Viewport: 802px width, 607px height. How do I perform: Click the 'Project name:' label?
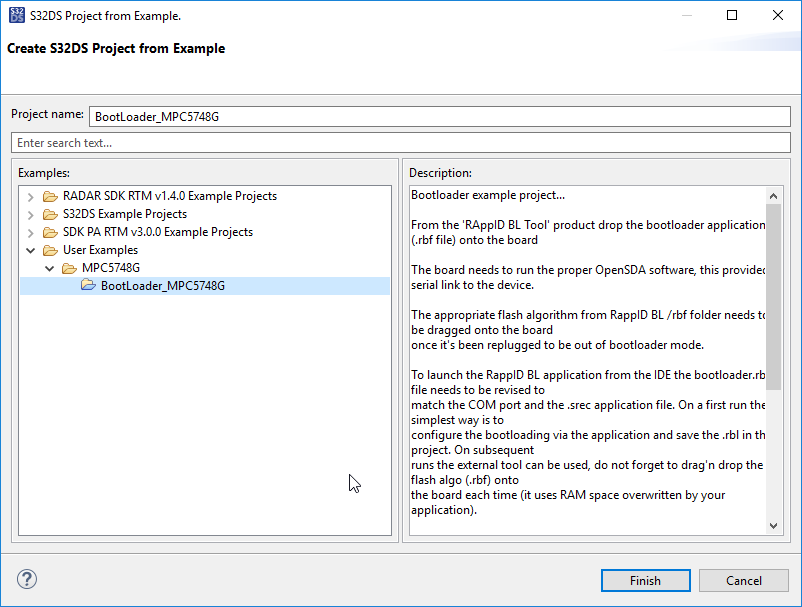coord(48,114)
